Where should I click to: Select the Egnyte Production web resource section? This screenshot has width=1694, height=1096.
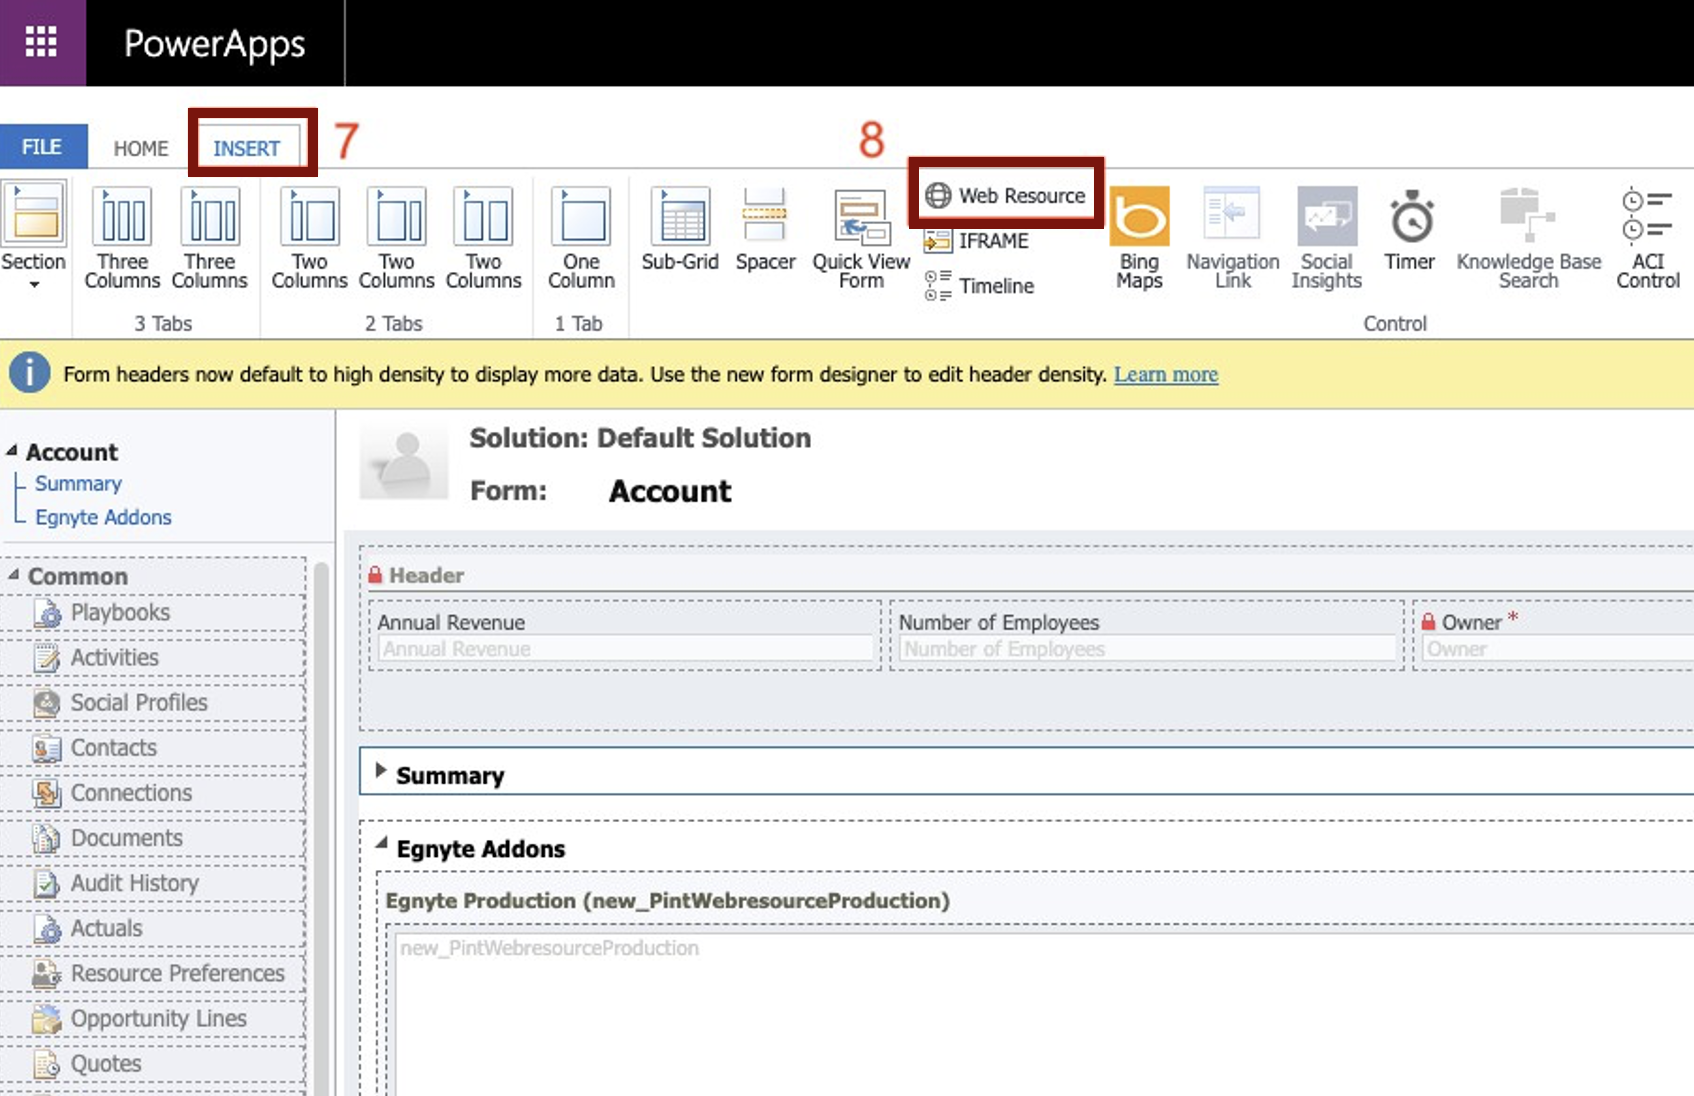tap(667, 900)
